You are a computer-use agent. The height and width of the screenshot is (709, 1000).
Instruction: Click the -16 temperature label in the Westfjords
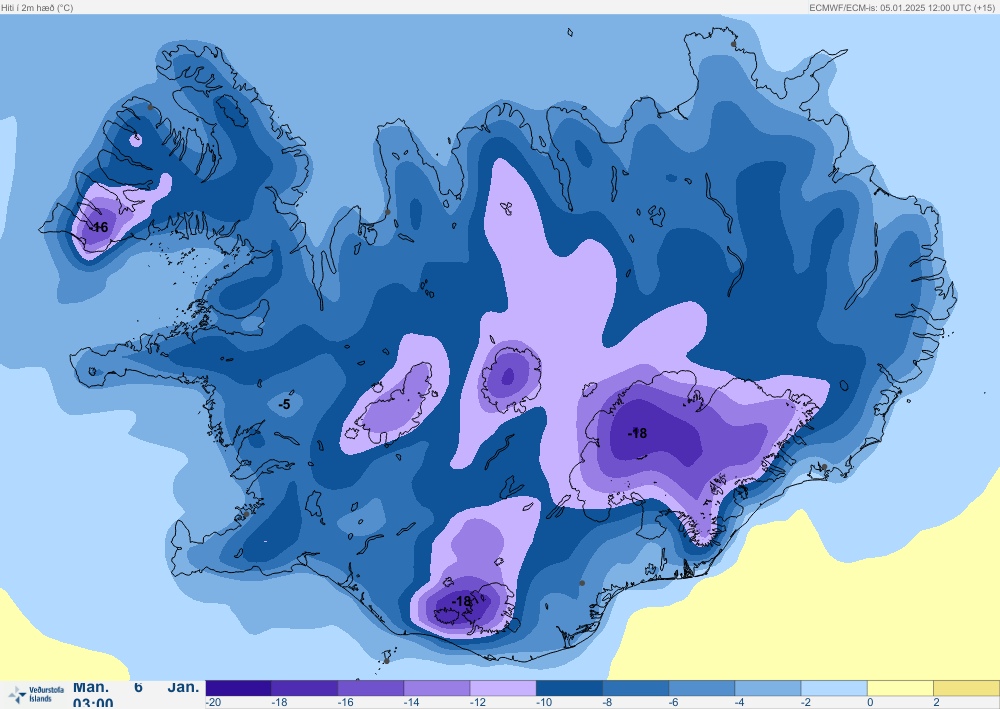click(x=99, y=227)
